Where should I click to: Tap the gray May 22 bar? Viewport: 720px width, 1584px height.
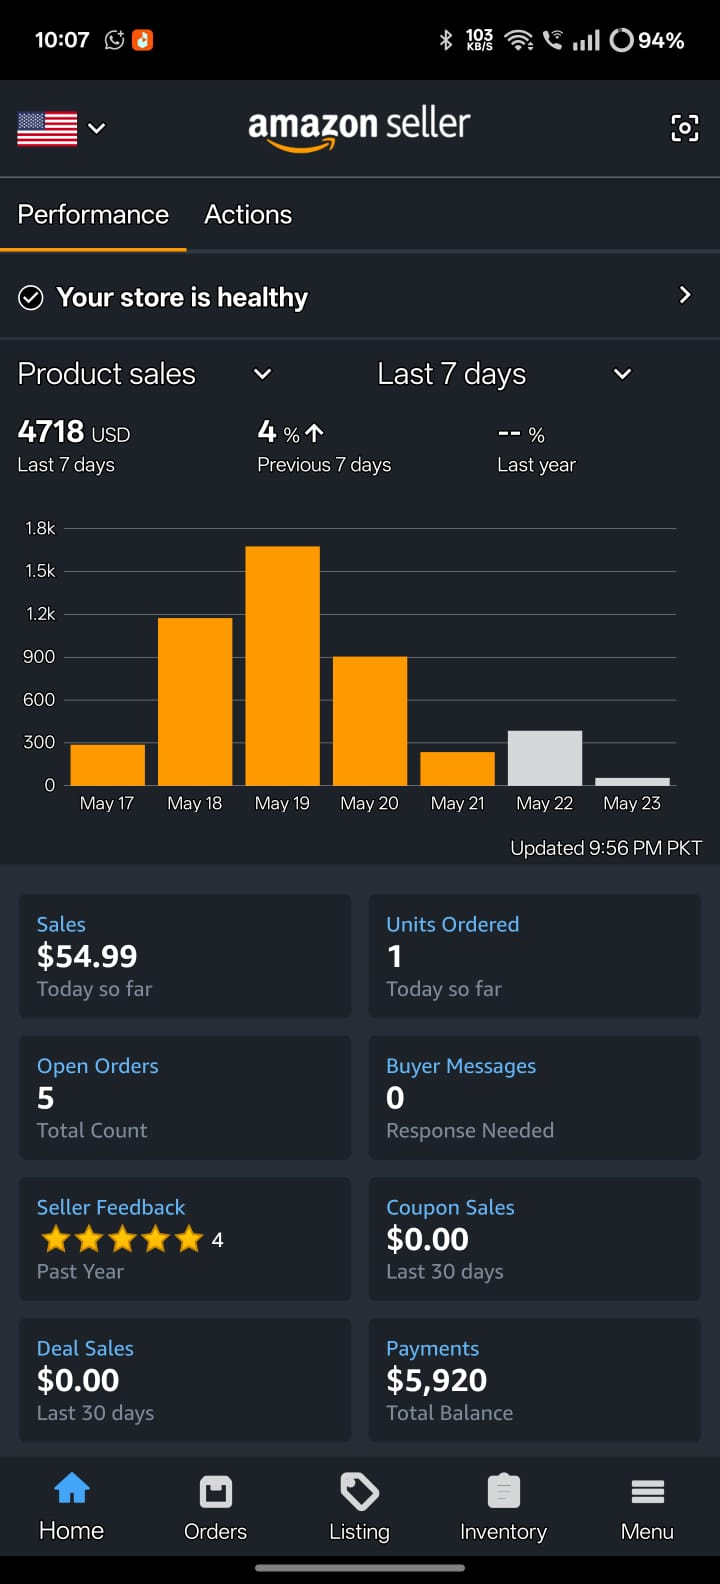click(x=545, y=758)
